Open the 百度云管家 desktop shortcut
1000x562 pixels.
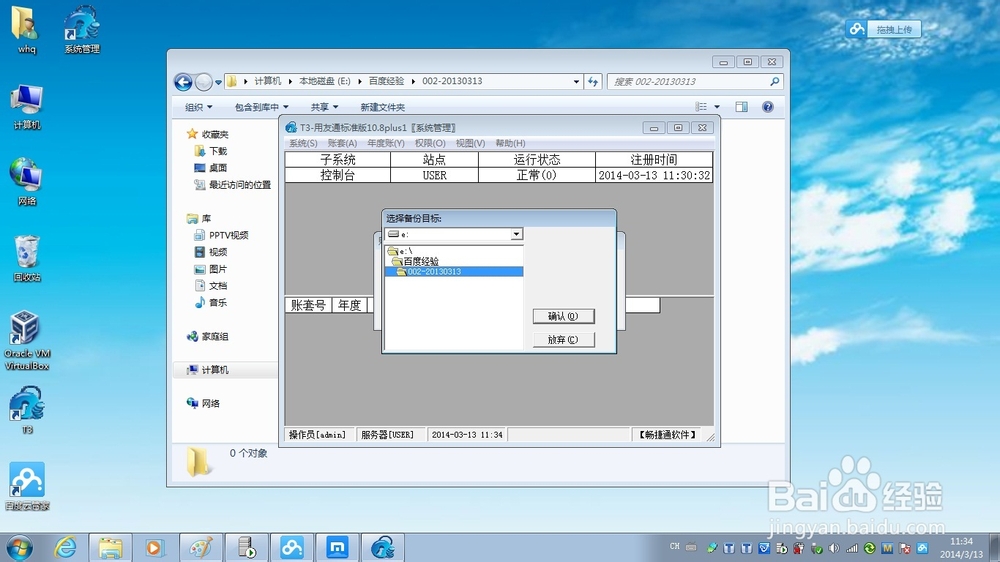click(26, 486)
